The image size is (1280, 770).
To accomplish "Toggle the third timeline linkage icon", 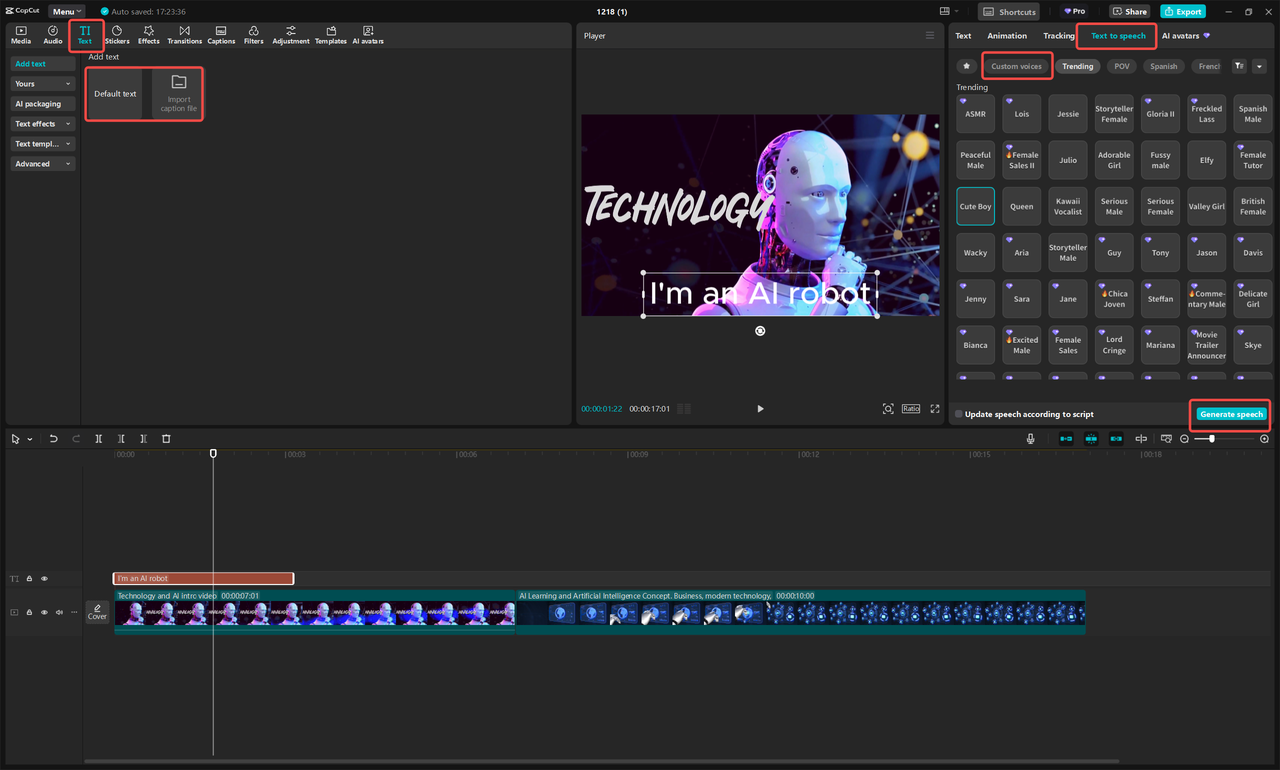I will pyautogui.click(x=1116, y=439).
